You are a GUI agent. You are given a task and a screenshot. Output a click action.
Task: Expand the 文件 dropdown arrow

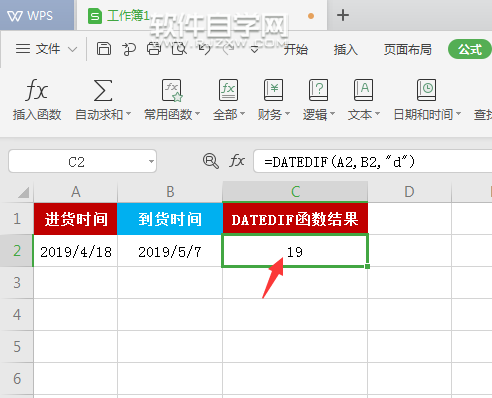pyautogui.click(x=72, y=50)
